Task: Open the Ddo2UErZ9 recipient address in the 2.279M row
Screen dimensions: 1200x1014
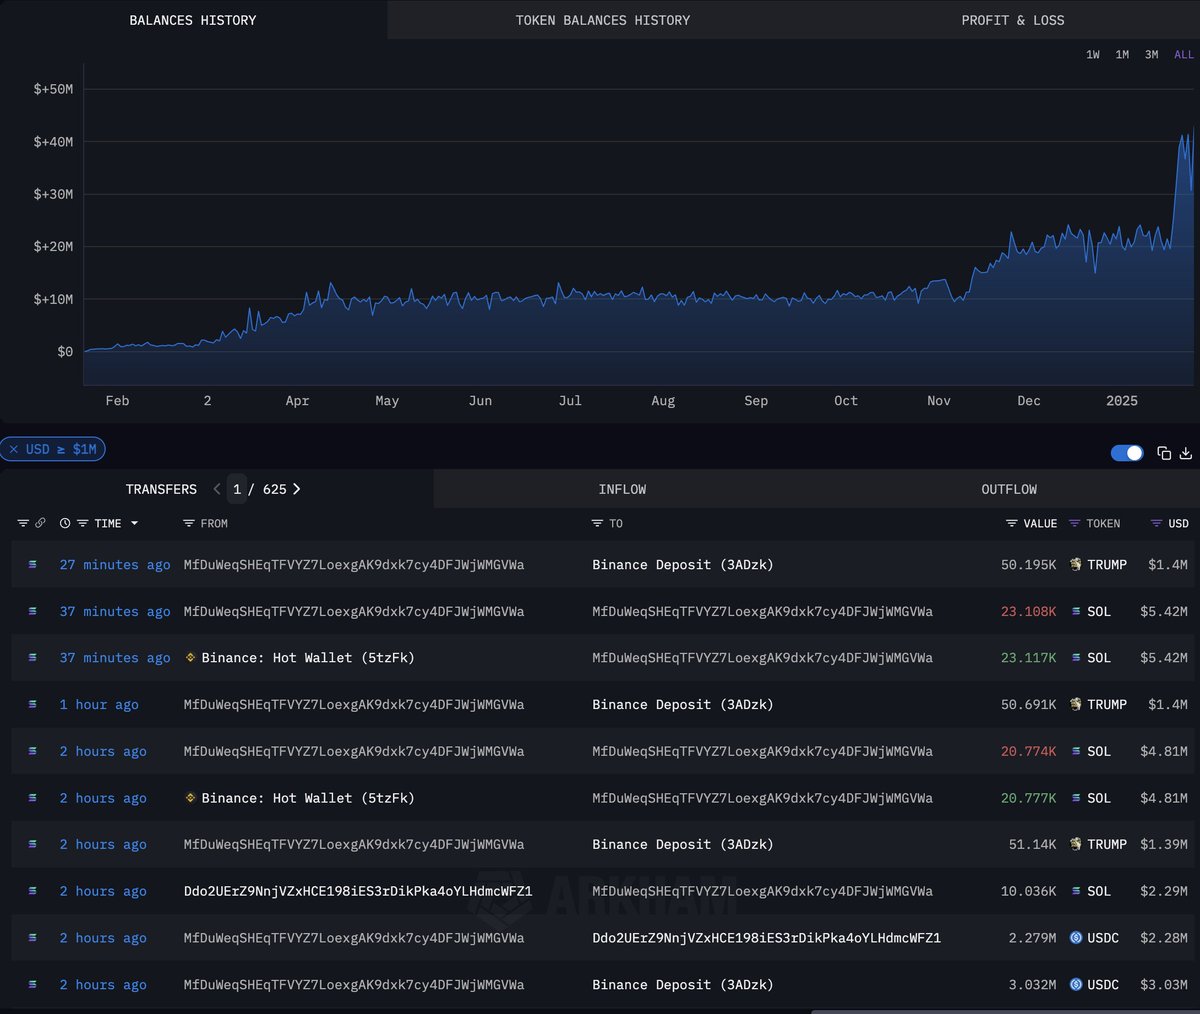Action: click(766, 937)
